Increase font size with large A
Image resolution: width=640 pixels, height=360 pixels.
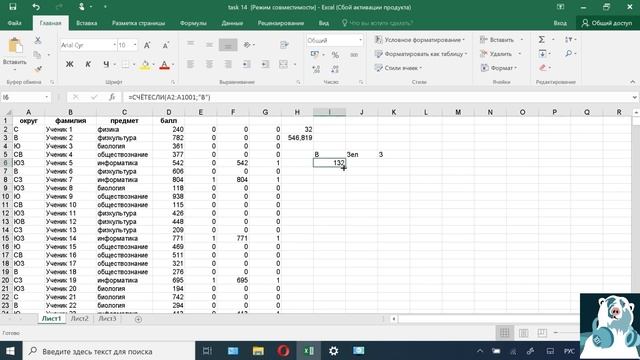pyautogui.click(x=147, y=45)
